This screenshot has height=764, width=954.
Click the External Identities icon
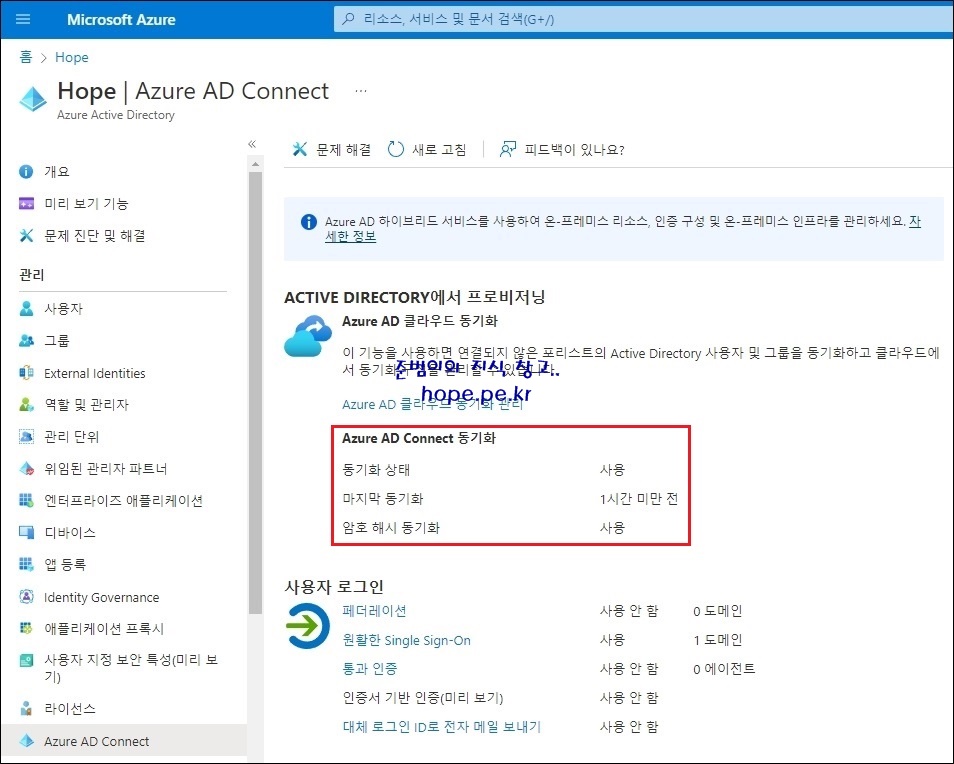pos(26,373)
